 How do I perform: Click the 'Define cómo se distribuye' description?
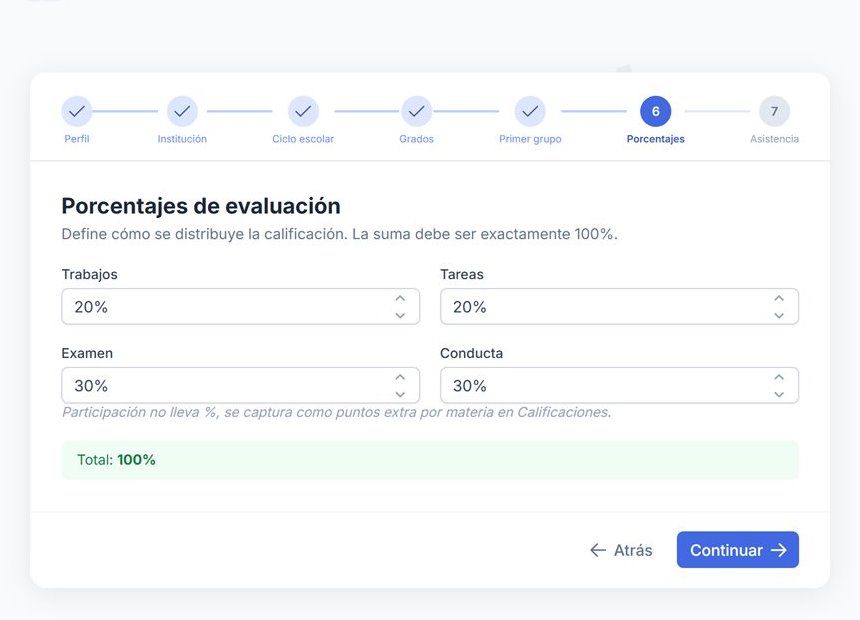(340, 234)
